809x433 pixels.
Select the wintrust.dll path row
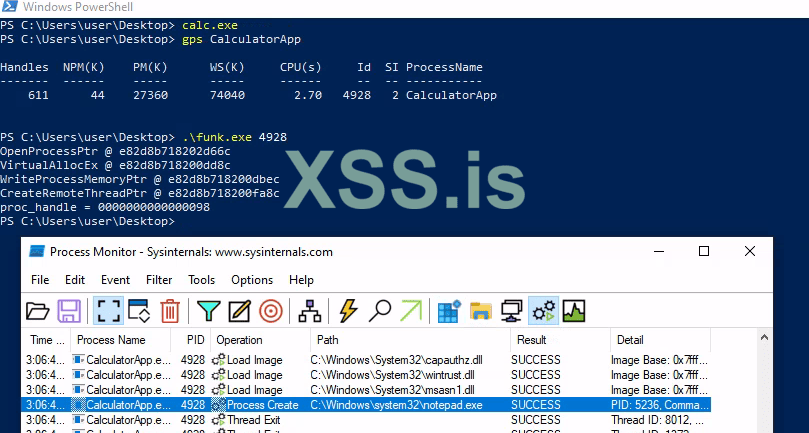click(x=393, y=375)
